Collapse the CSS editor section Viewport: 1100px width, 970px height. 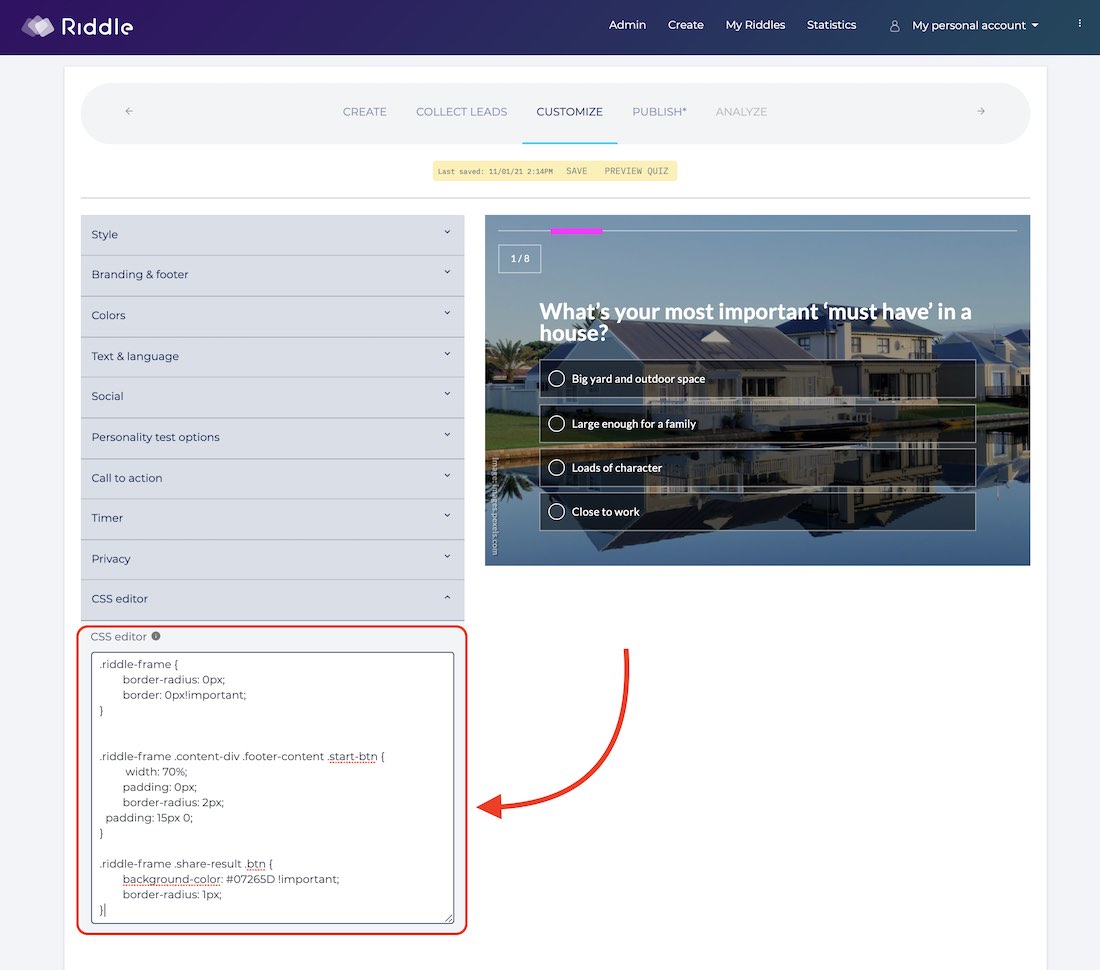coord(272,599)
